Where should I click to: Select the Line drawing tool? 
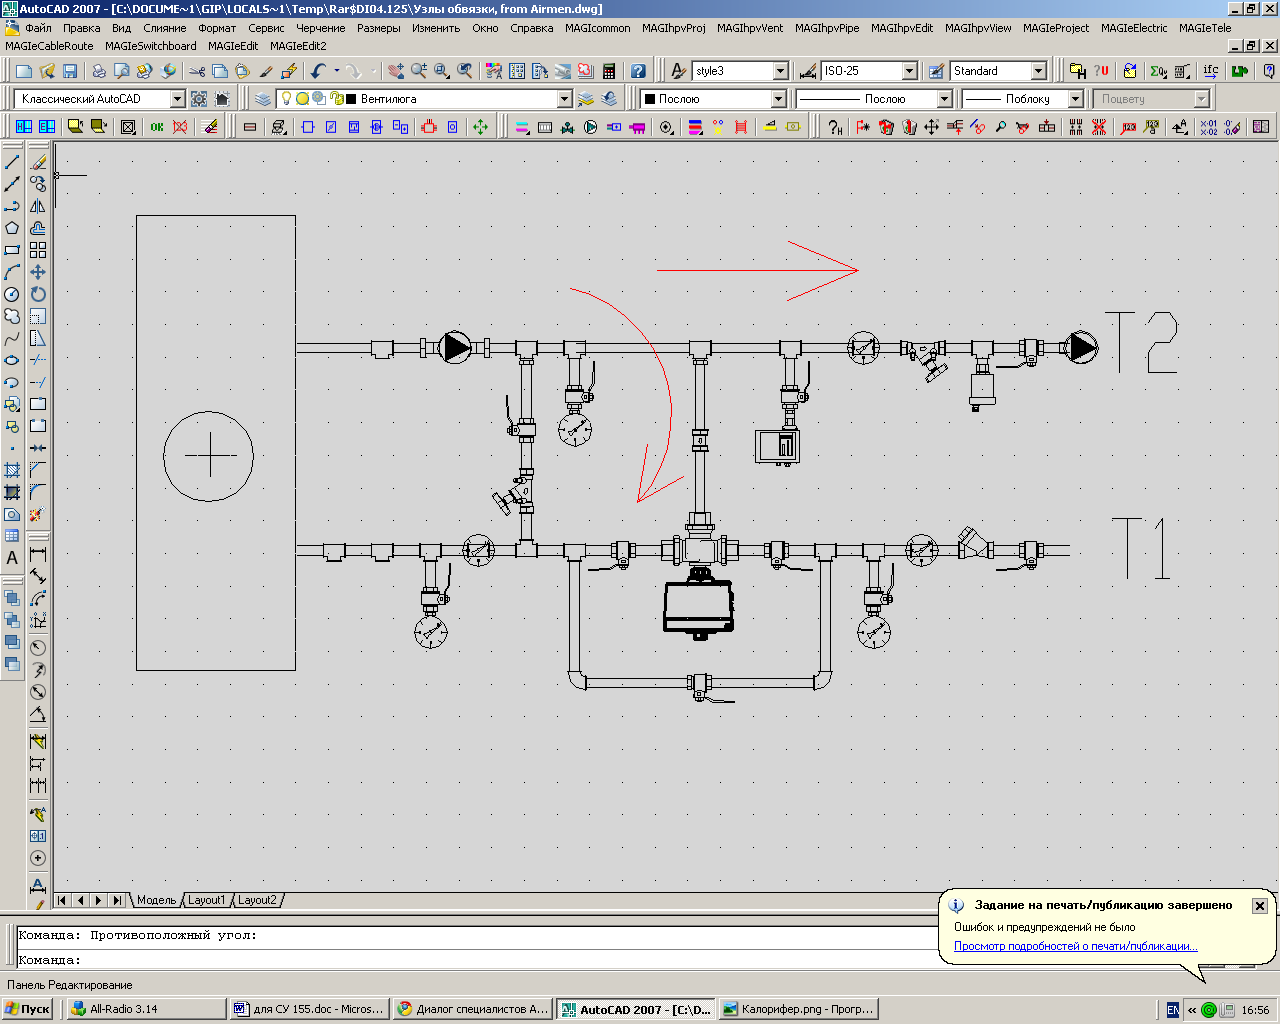click(x=12, y=162)
